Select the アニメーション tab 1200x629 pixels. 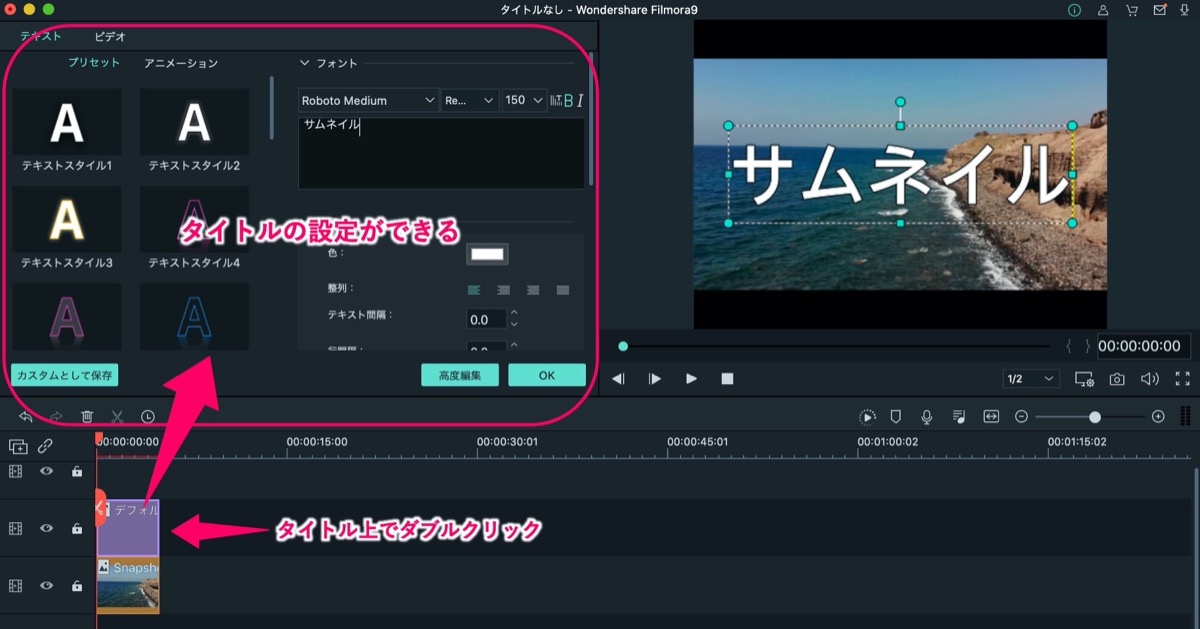click(x=181, y=63)
